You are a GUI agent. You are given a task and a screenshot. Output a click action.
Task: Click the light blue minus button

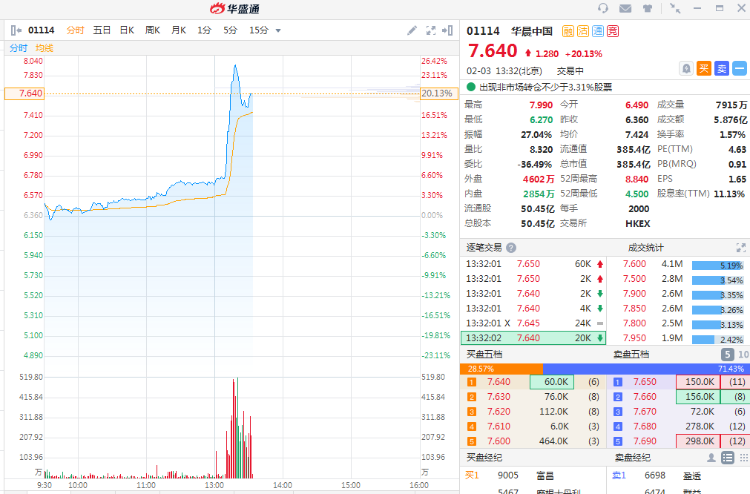(739, 68)
